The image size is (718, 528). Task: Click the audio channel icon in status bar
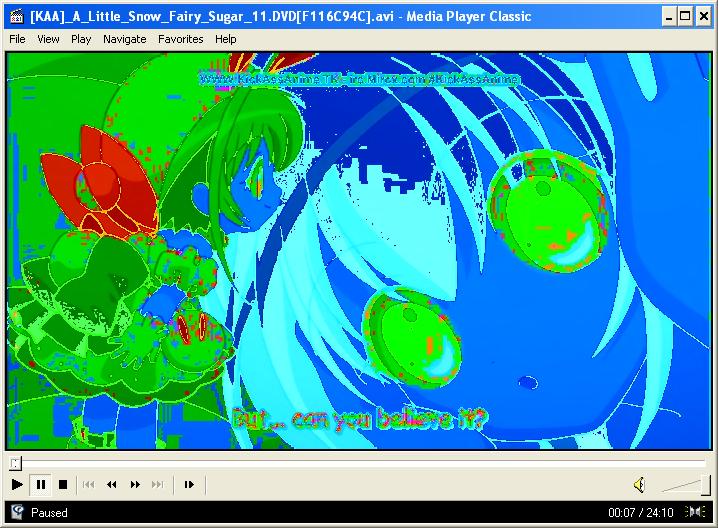point(695,512)
